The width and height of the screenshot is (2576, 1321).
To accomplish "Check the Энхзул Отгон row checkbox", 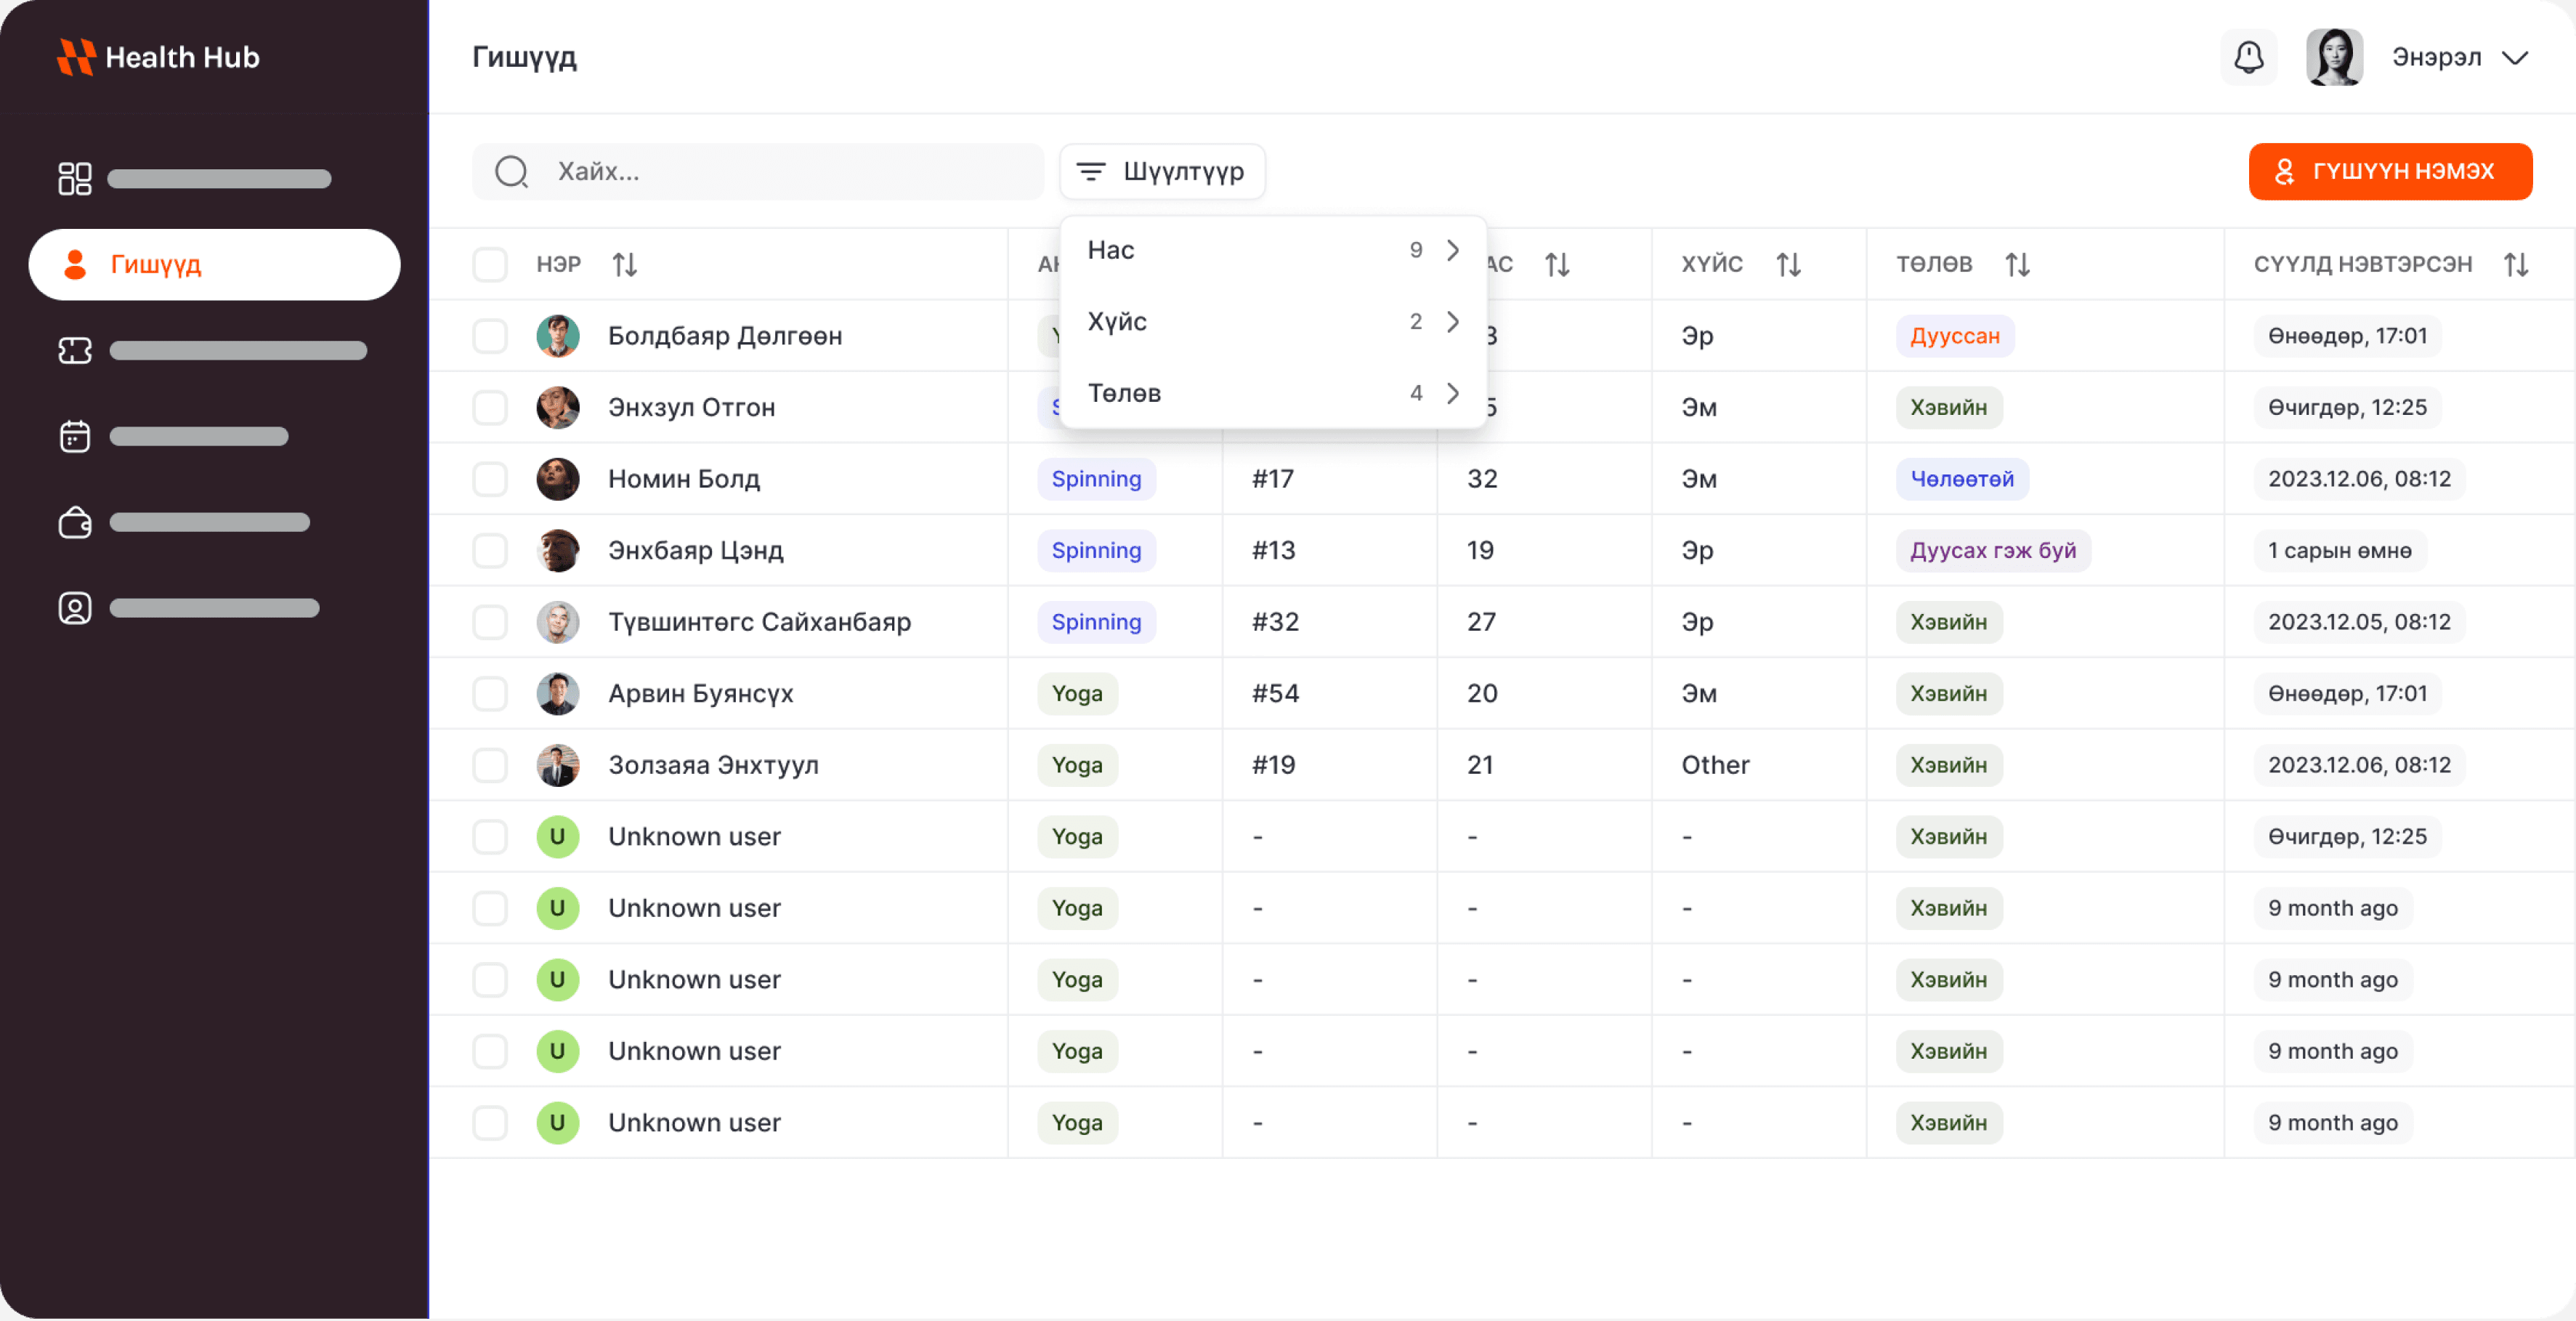I will pos(490,408).
